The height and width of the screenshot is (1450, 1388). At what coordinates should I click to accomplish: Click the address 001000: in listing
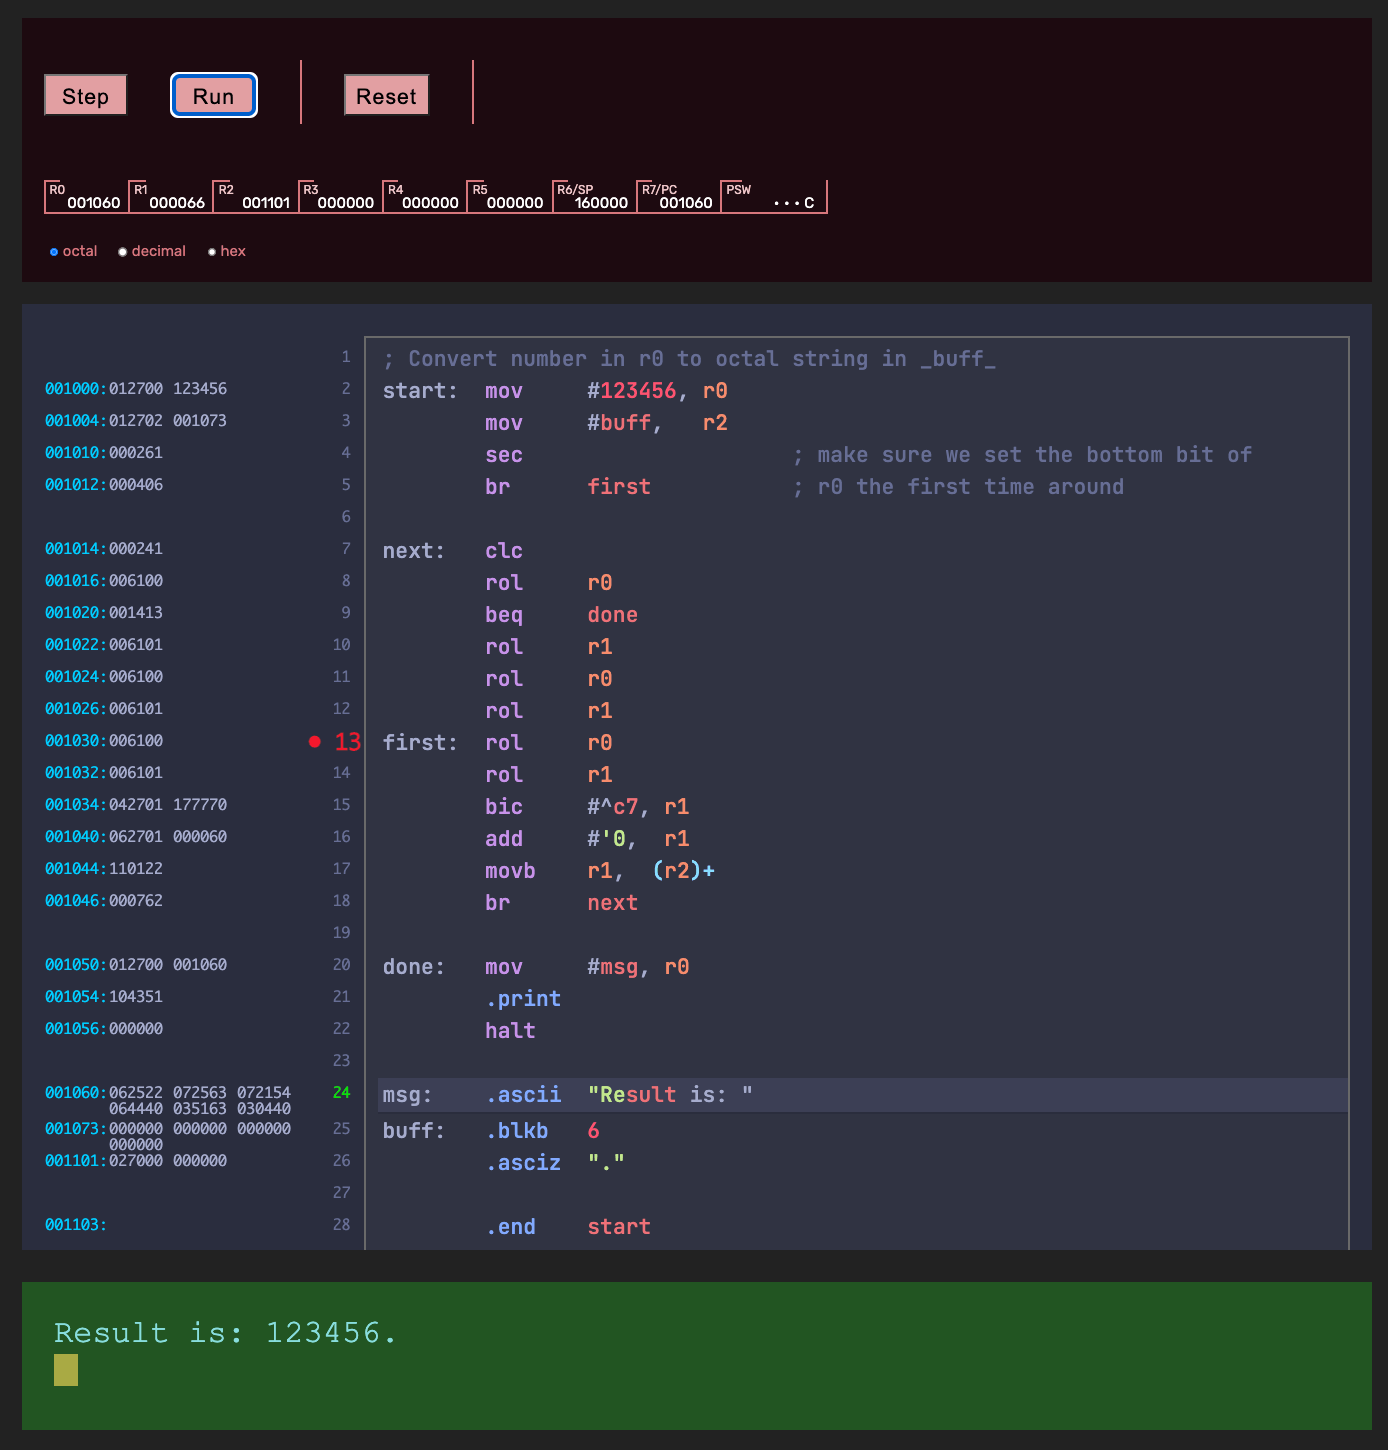point(76,389)
